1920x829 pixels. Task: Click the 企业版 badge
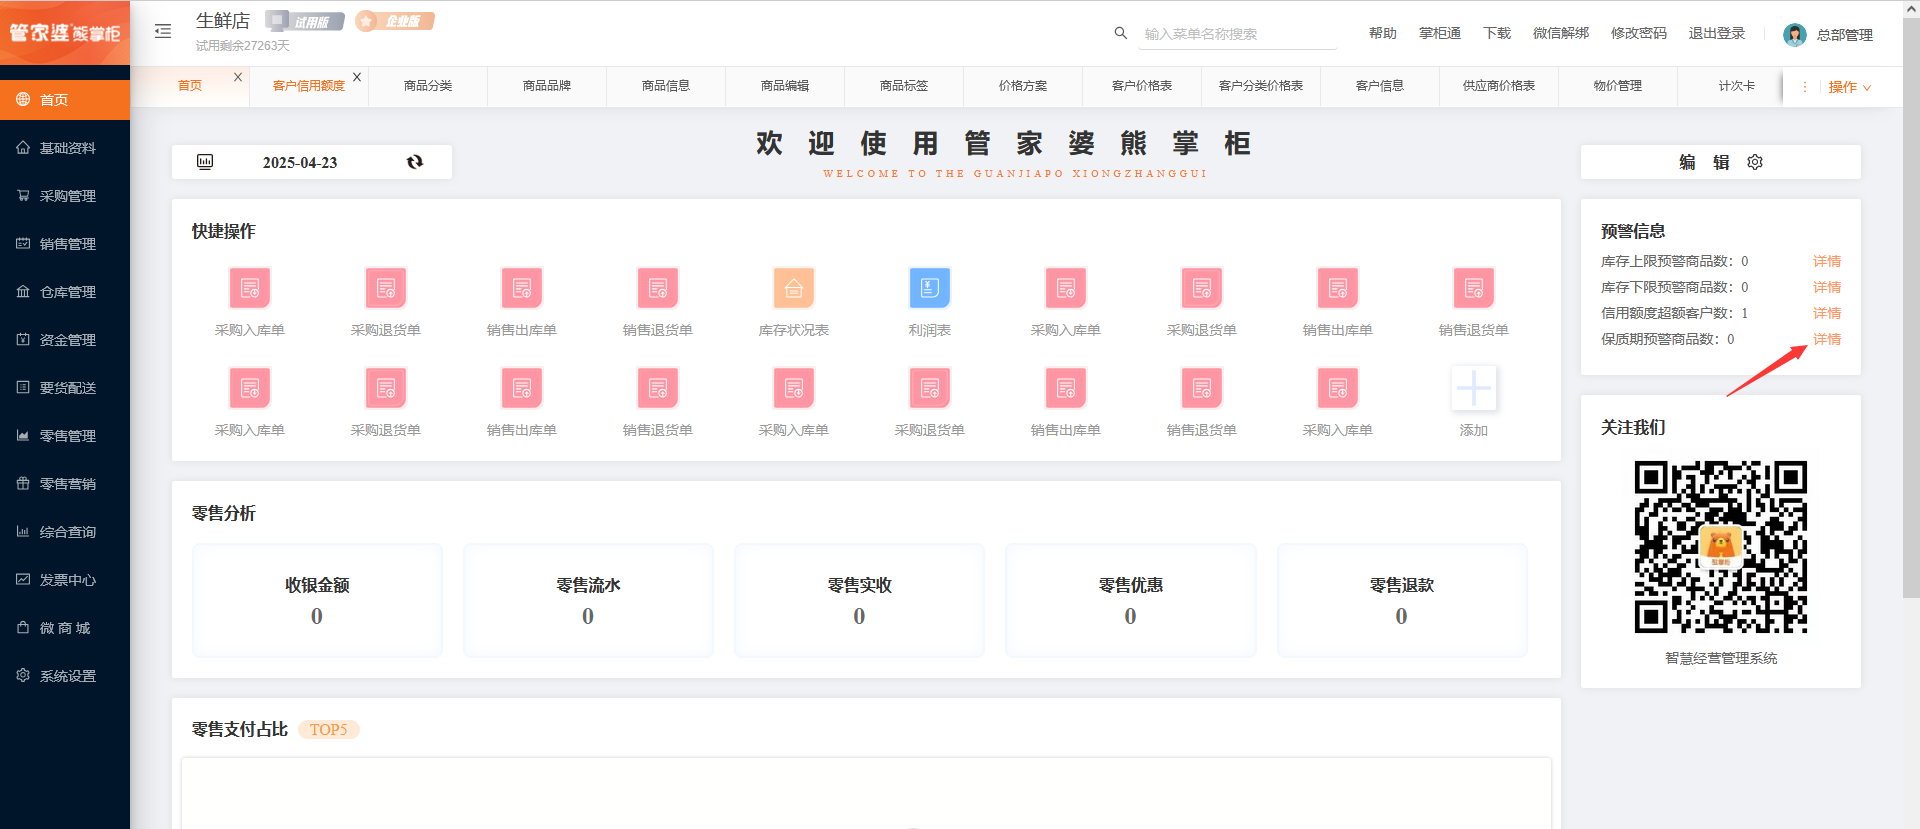tap(395, 21)
